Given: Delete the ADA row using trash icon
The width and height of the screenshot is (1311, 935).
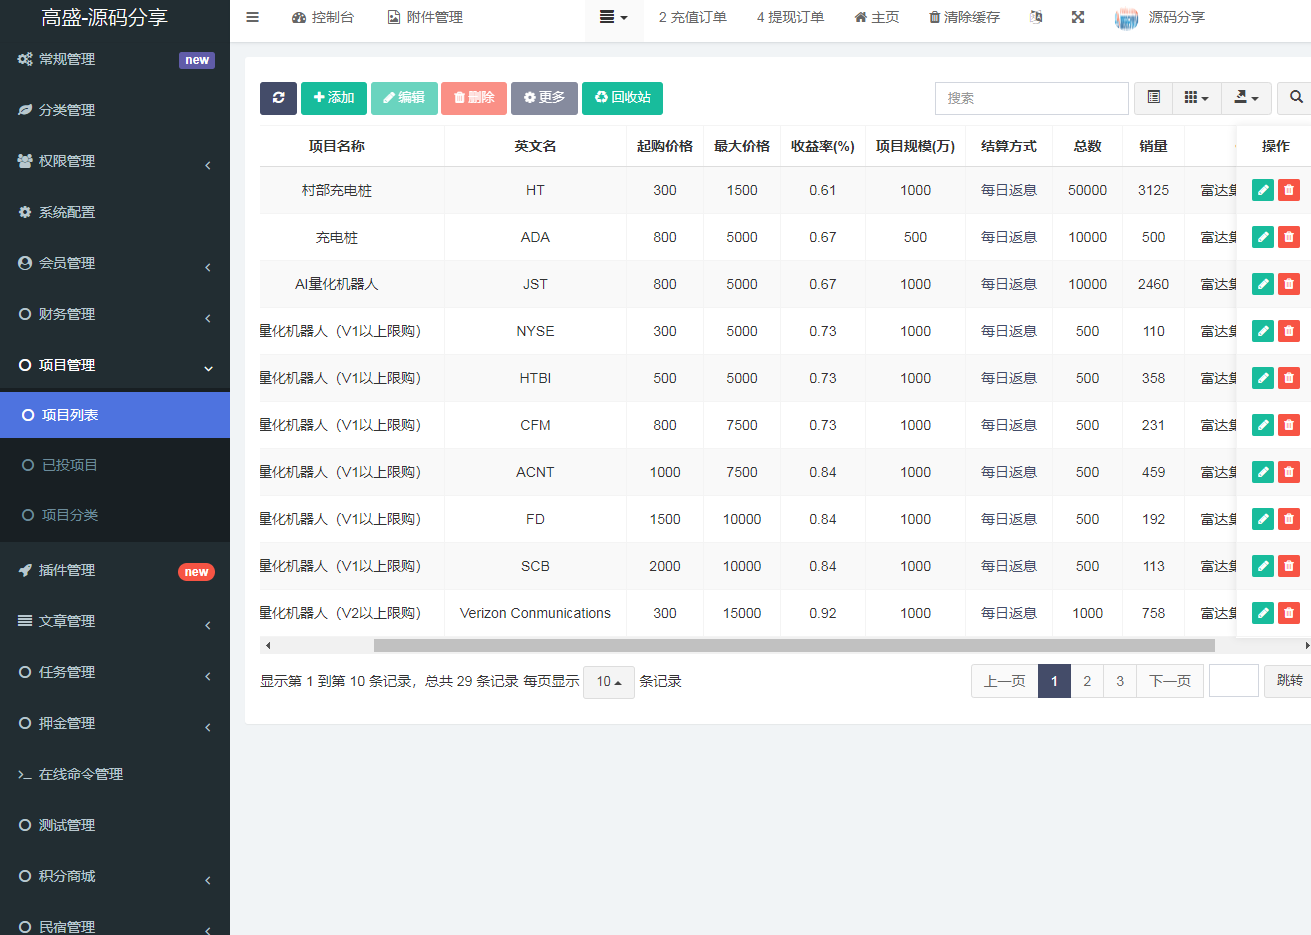Looking at the screenshot, I should 1289,237.
